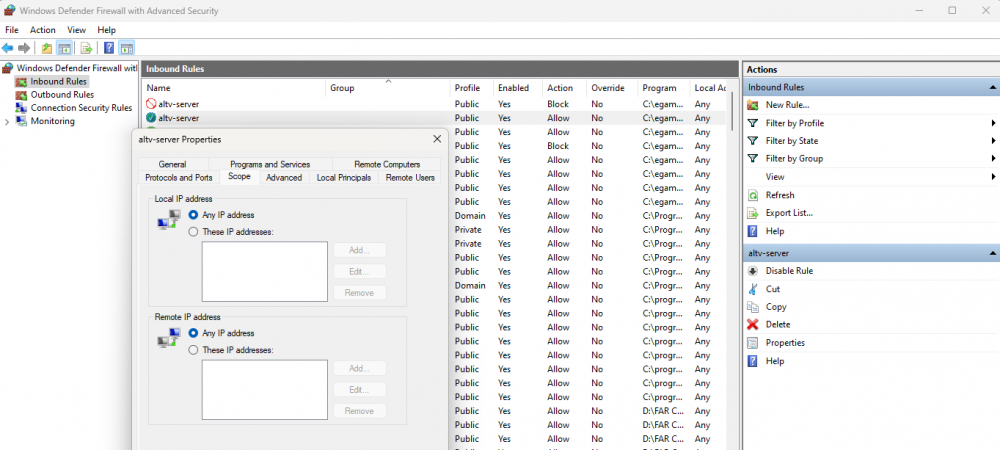The image size is (1000, 450).
Task: Click the Windows Defender Firewall root node icon
Action: click(x=8, y=68)
